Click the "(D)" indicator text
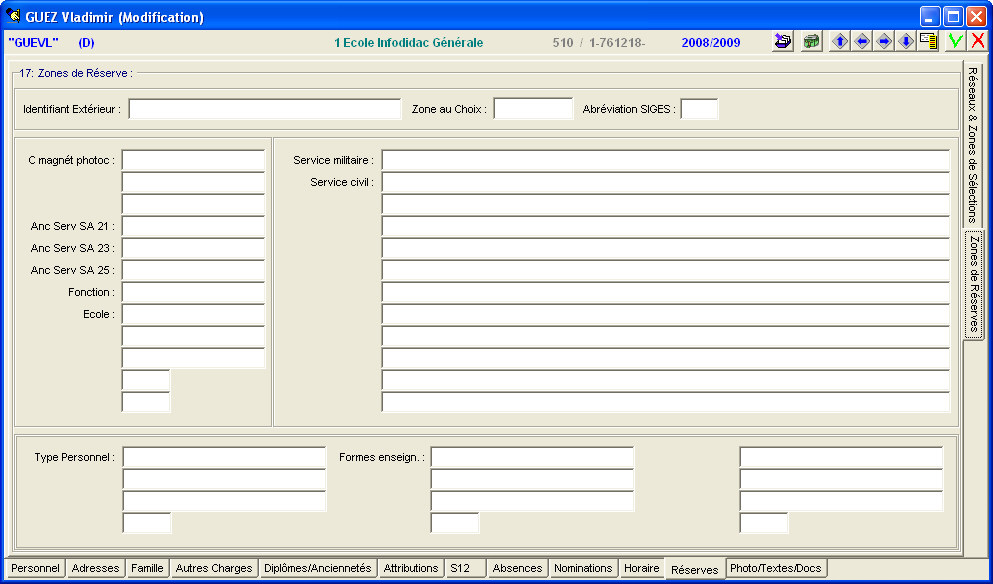The image size is (993, 584). click(86, 43)
